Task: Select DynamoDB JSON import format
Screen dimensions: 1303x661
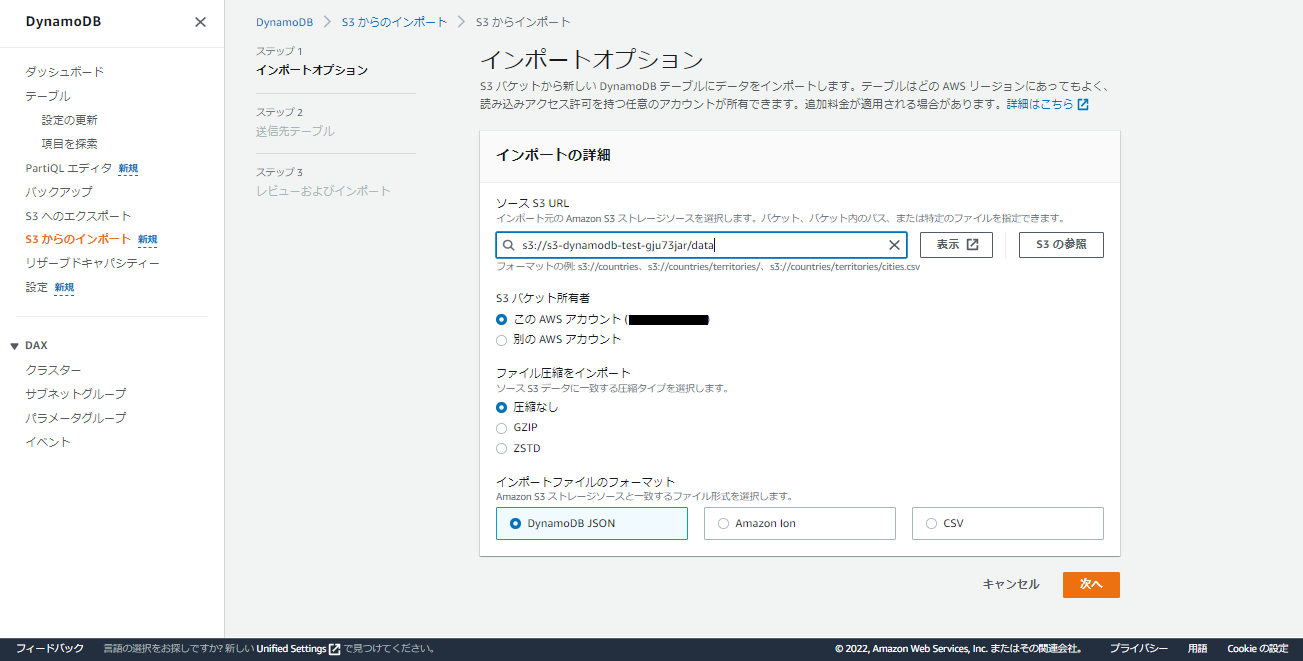Action: click(x=592, y=523)
